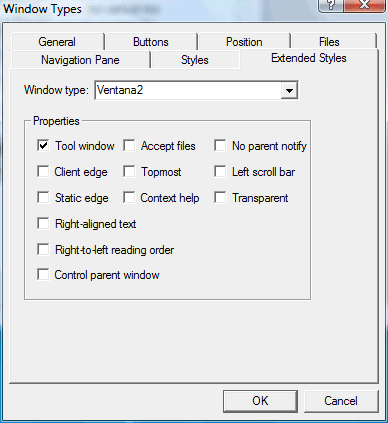Go to the Position tab
The height and width of the screenshot is (423, 388).
pos(244,42)
